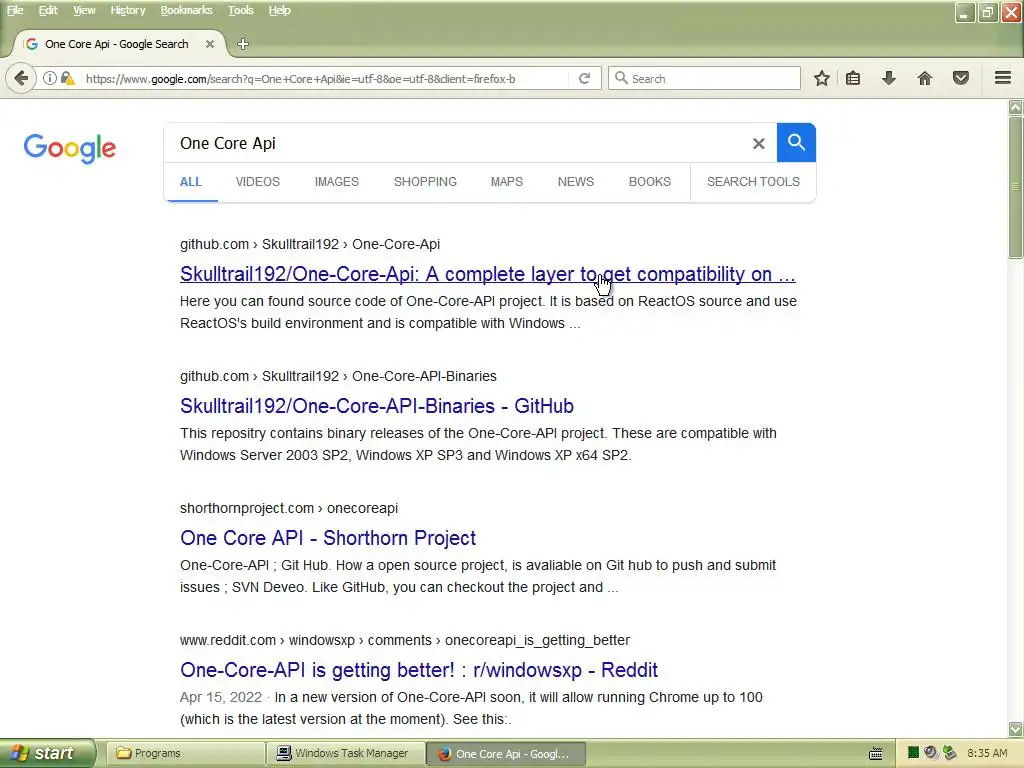Image resolution: width=1024 pixels, height=768 pixels.
Task: Open One-Core-API-Binaries GitHub result link
Action: tap(377, 406)
